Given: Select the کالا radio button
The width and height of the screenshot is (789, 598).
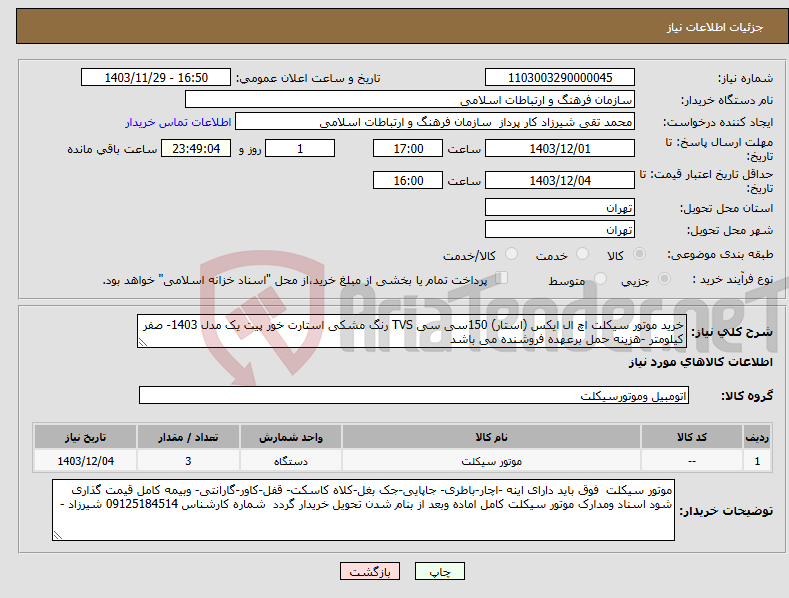Looking at the screenshot, I should [639, 254].
